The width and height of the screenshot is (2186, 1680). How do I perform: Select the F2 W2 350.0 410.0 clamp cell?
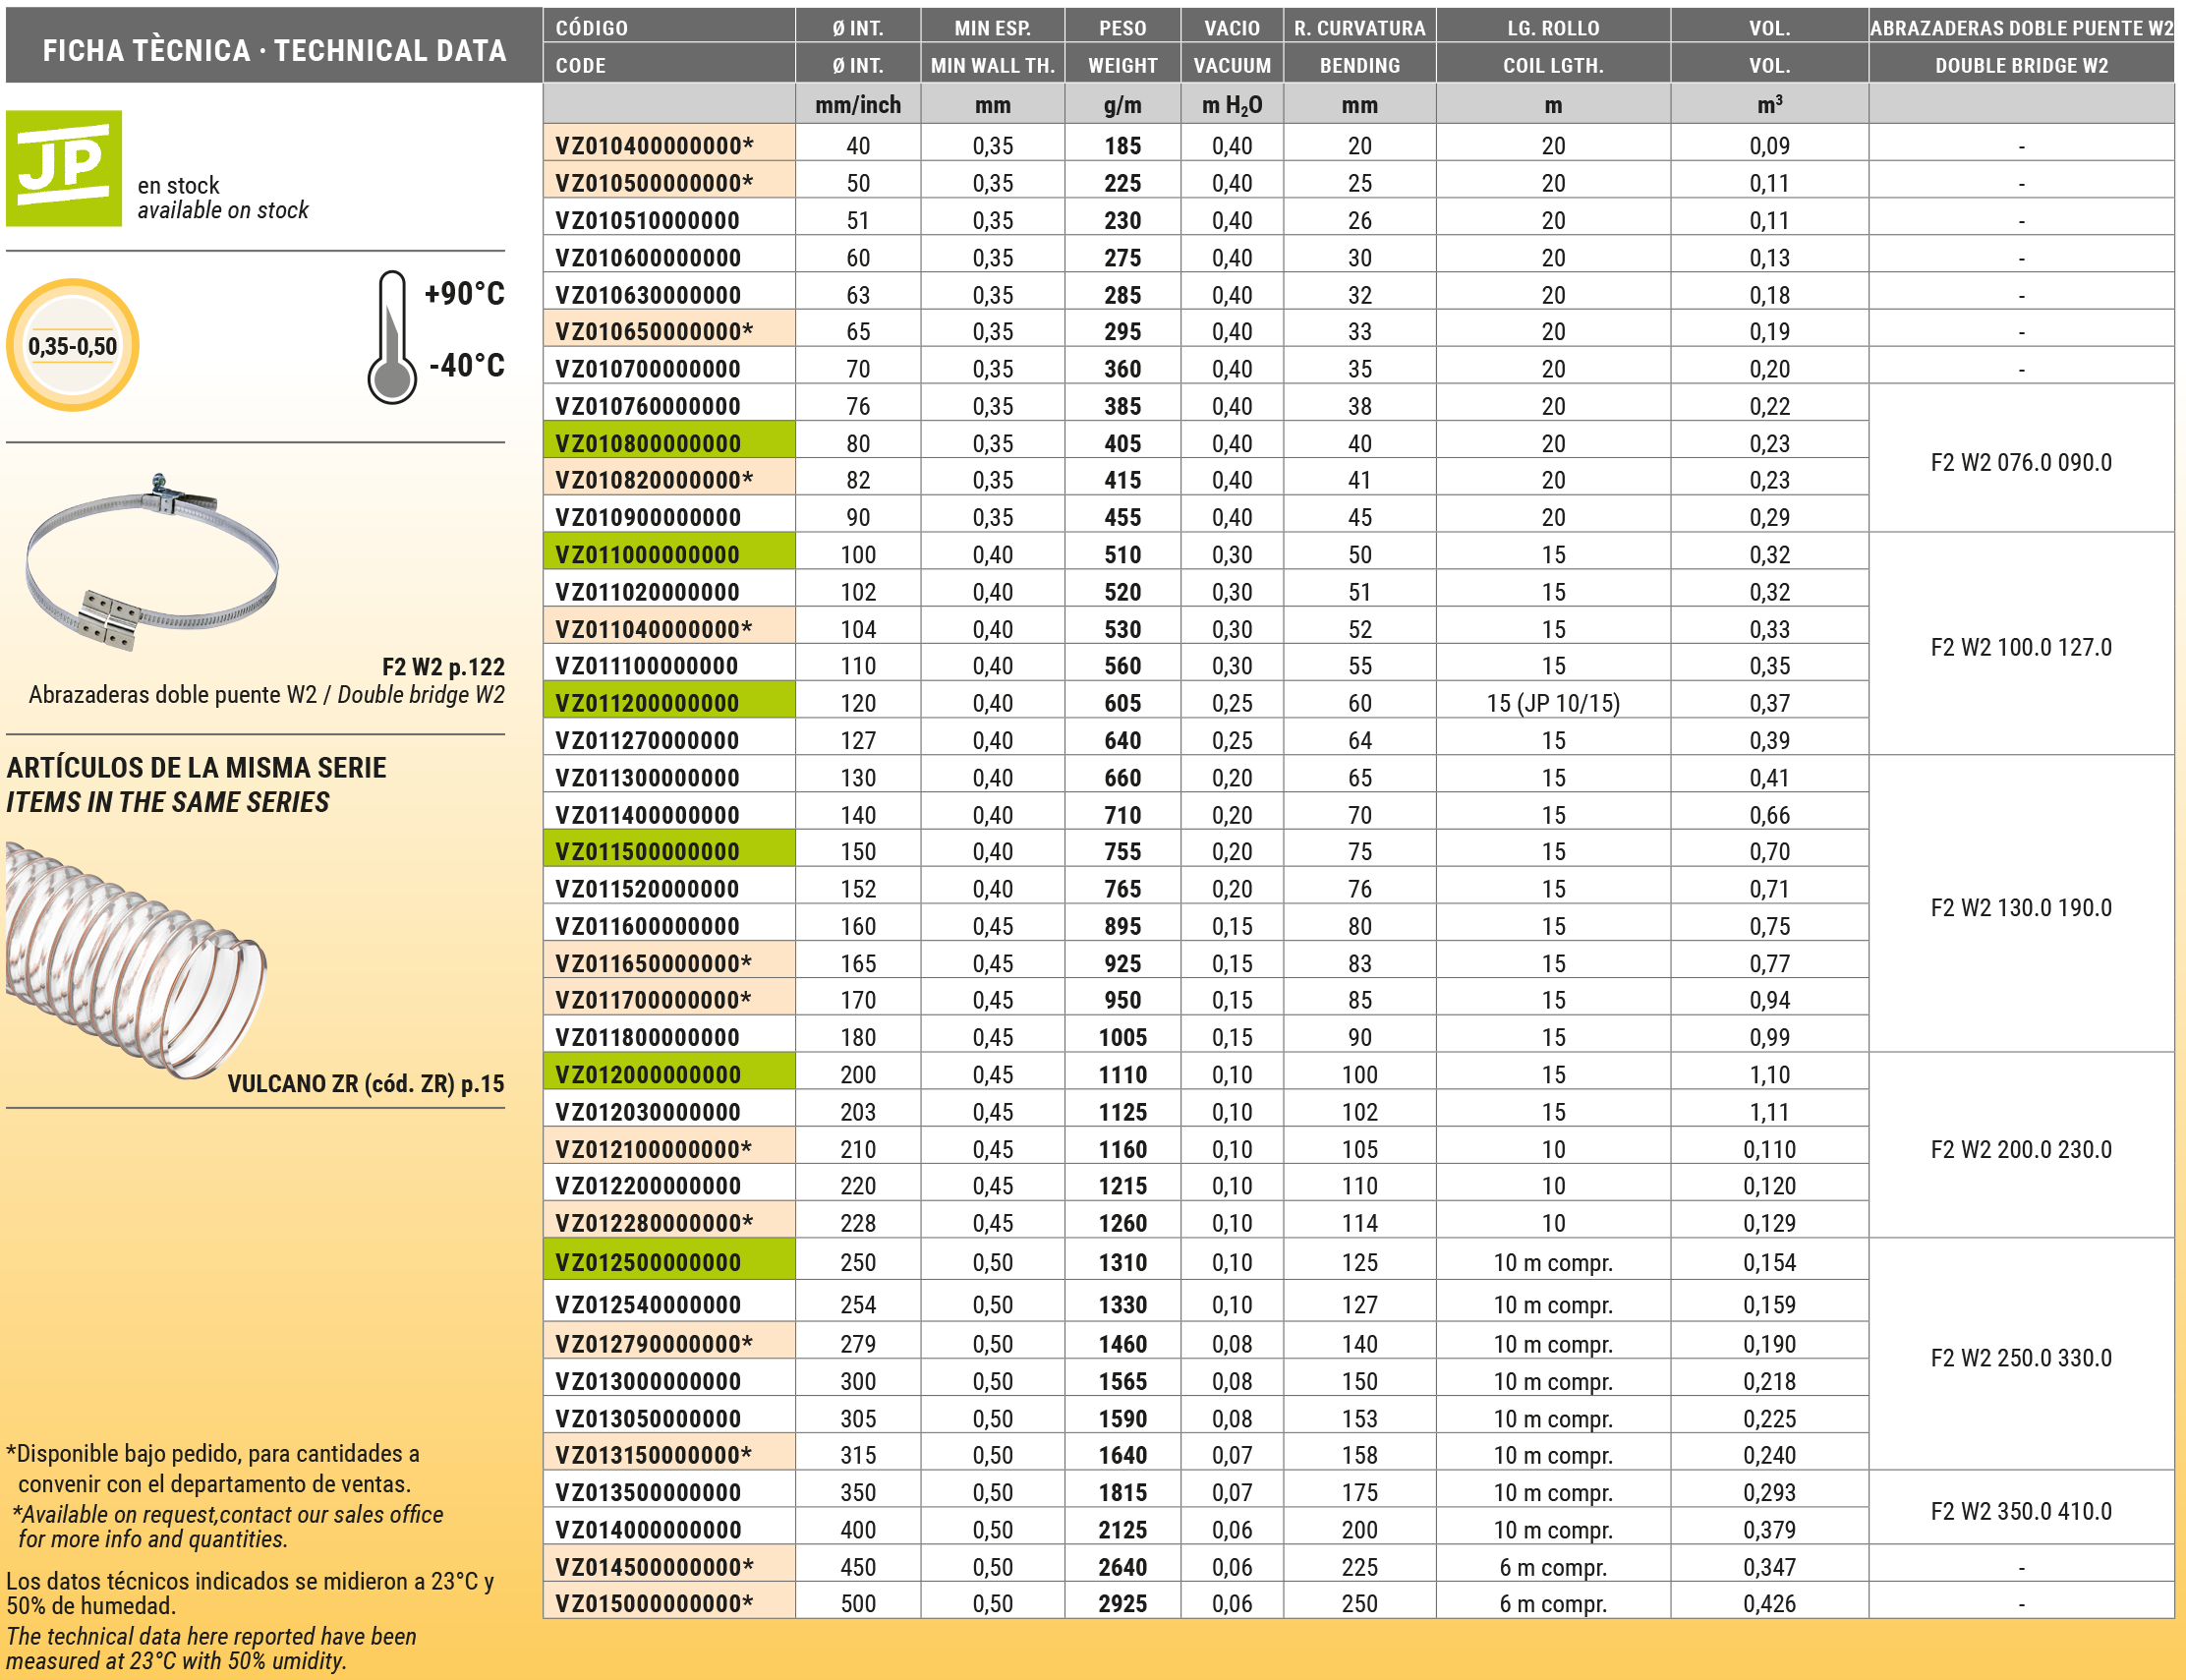(2020, 1511)
